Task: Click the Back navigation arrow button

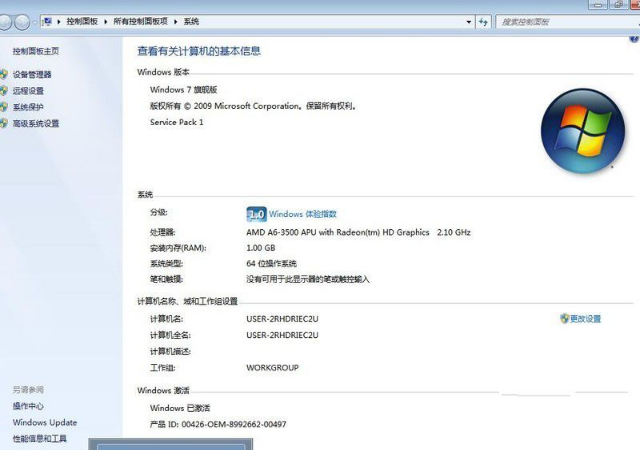Action: pyautogui.click(x=5, y=22)
